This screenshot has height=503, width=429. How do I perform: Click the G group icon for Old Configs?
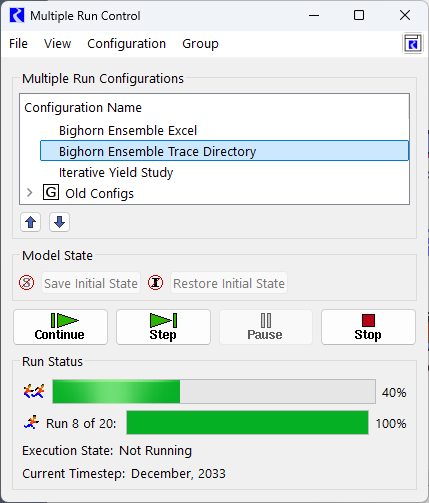tap(51, 193)
